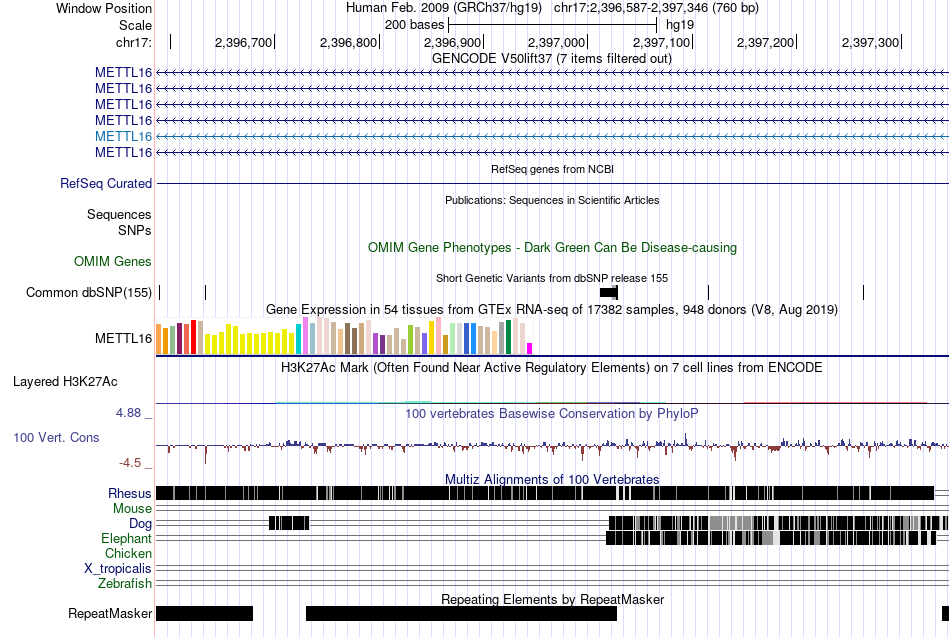
Task: Click Repeating Elements by RepeatMasker title
Action: pyautogui.click(x=553, y=599)
